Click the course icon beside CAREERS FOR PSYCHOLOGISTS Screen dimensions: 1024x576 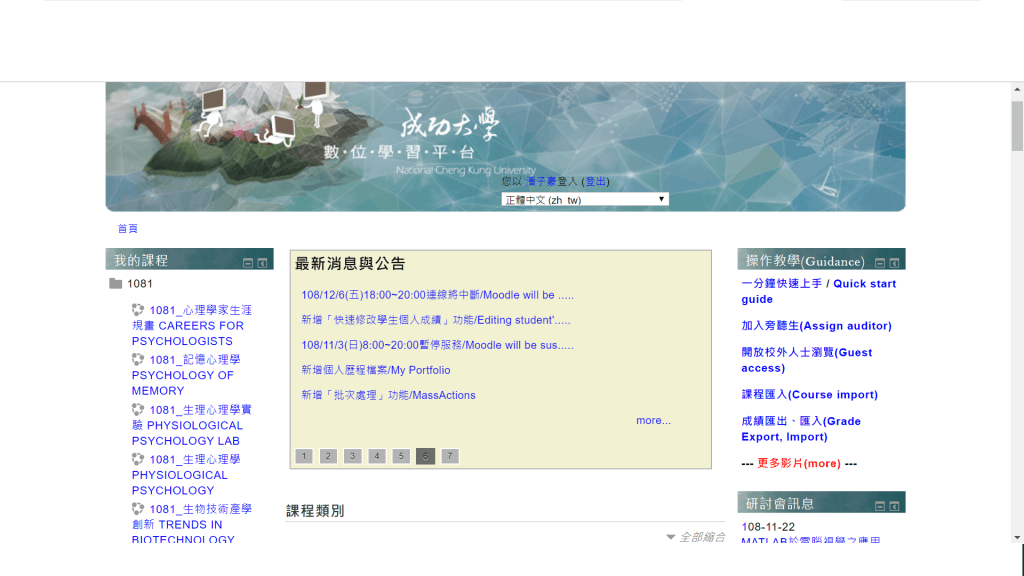pyautogui.click(x=138, y=310)
